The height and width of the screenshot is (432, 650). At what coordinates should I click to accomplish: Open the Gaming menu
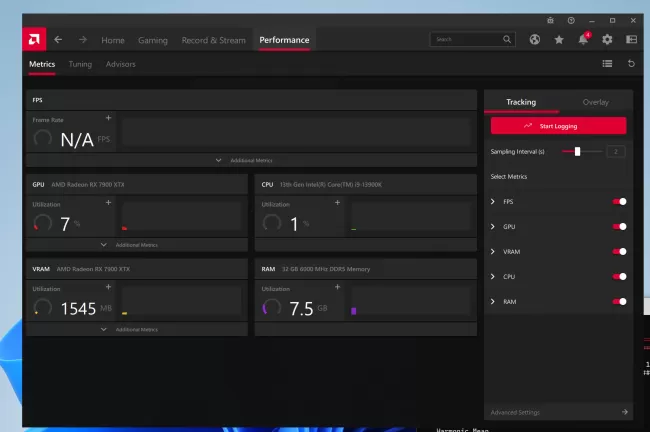[x=152, y=40]
